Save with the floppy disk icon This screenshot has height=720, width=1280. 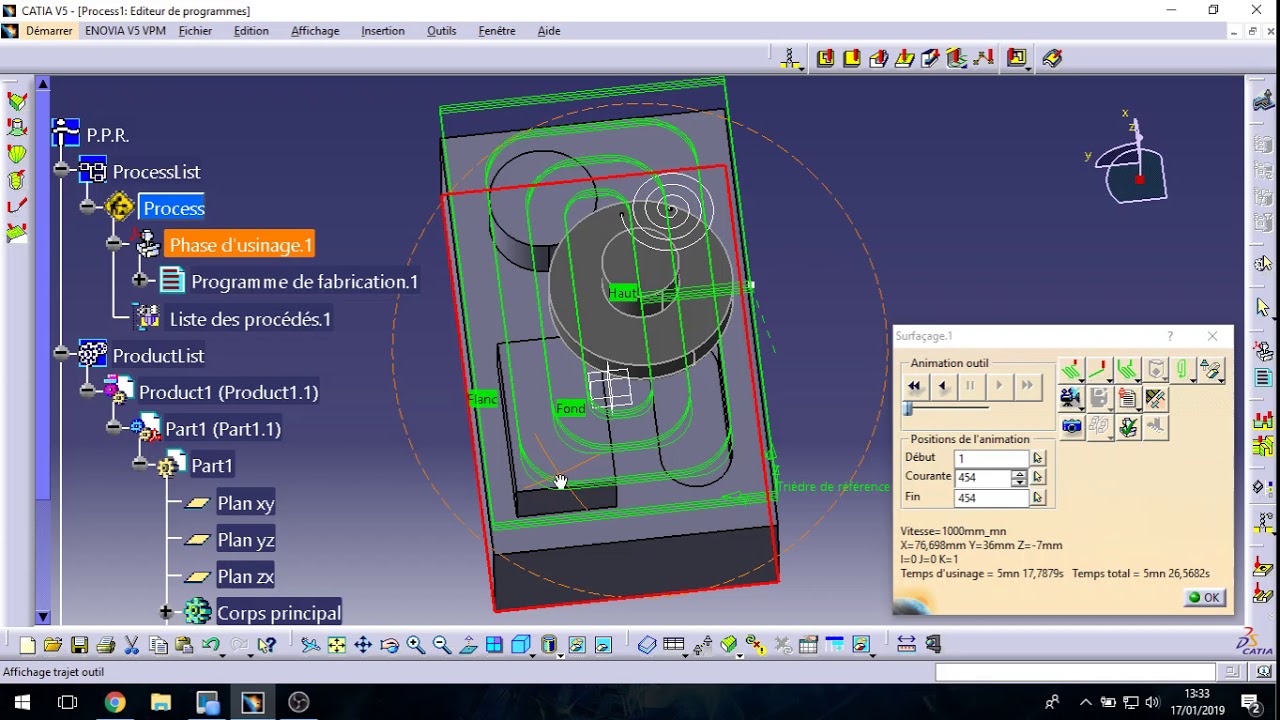click(x=79, y=645)
